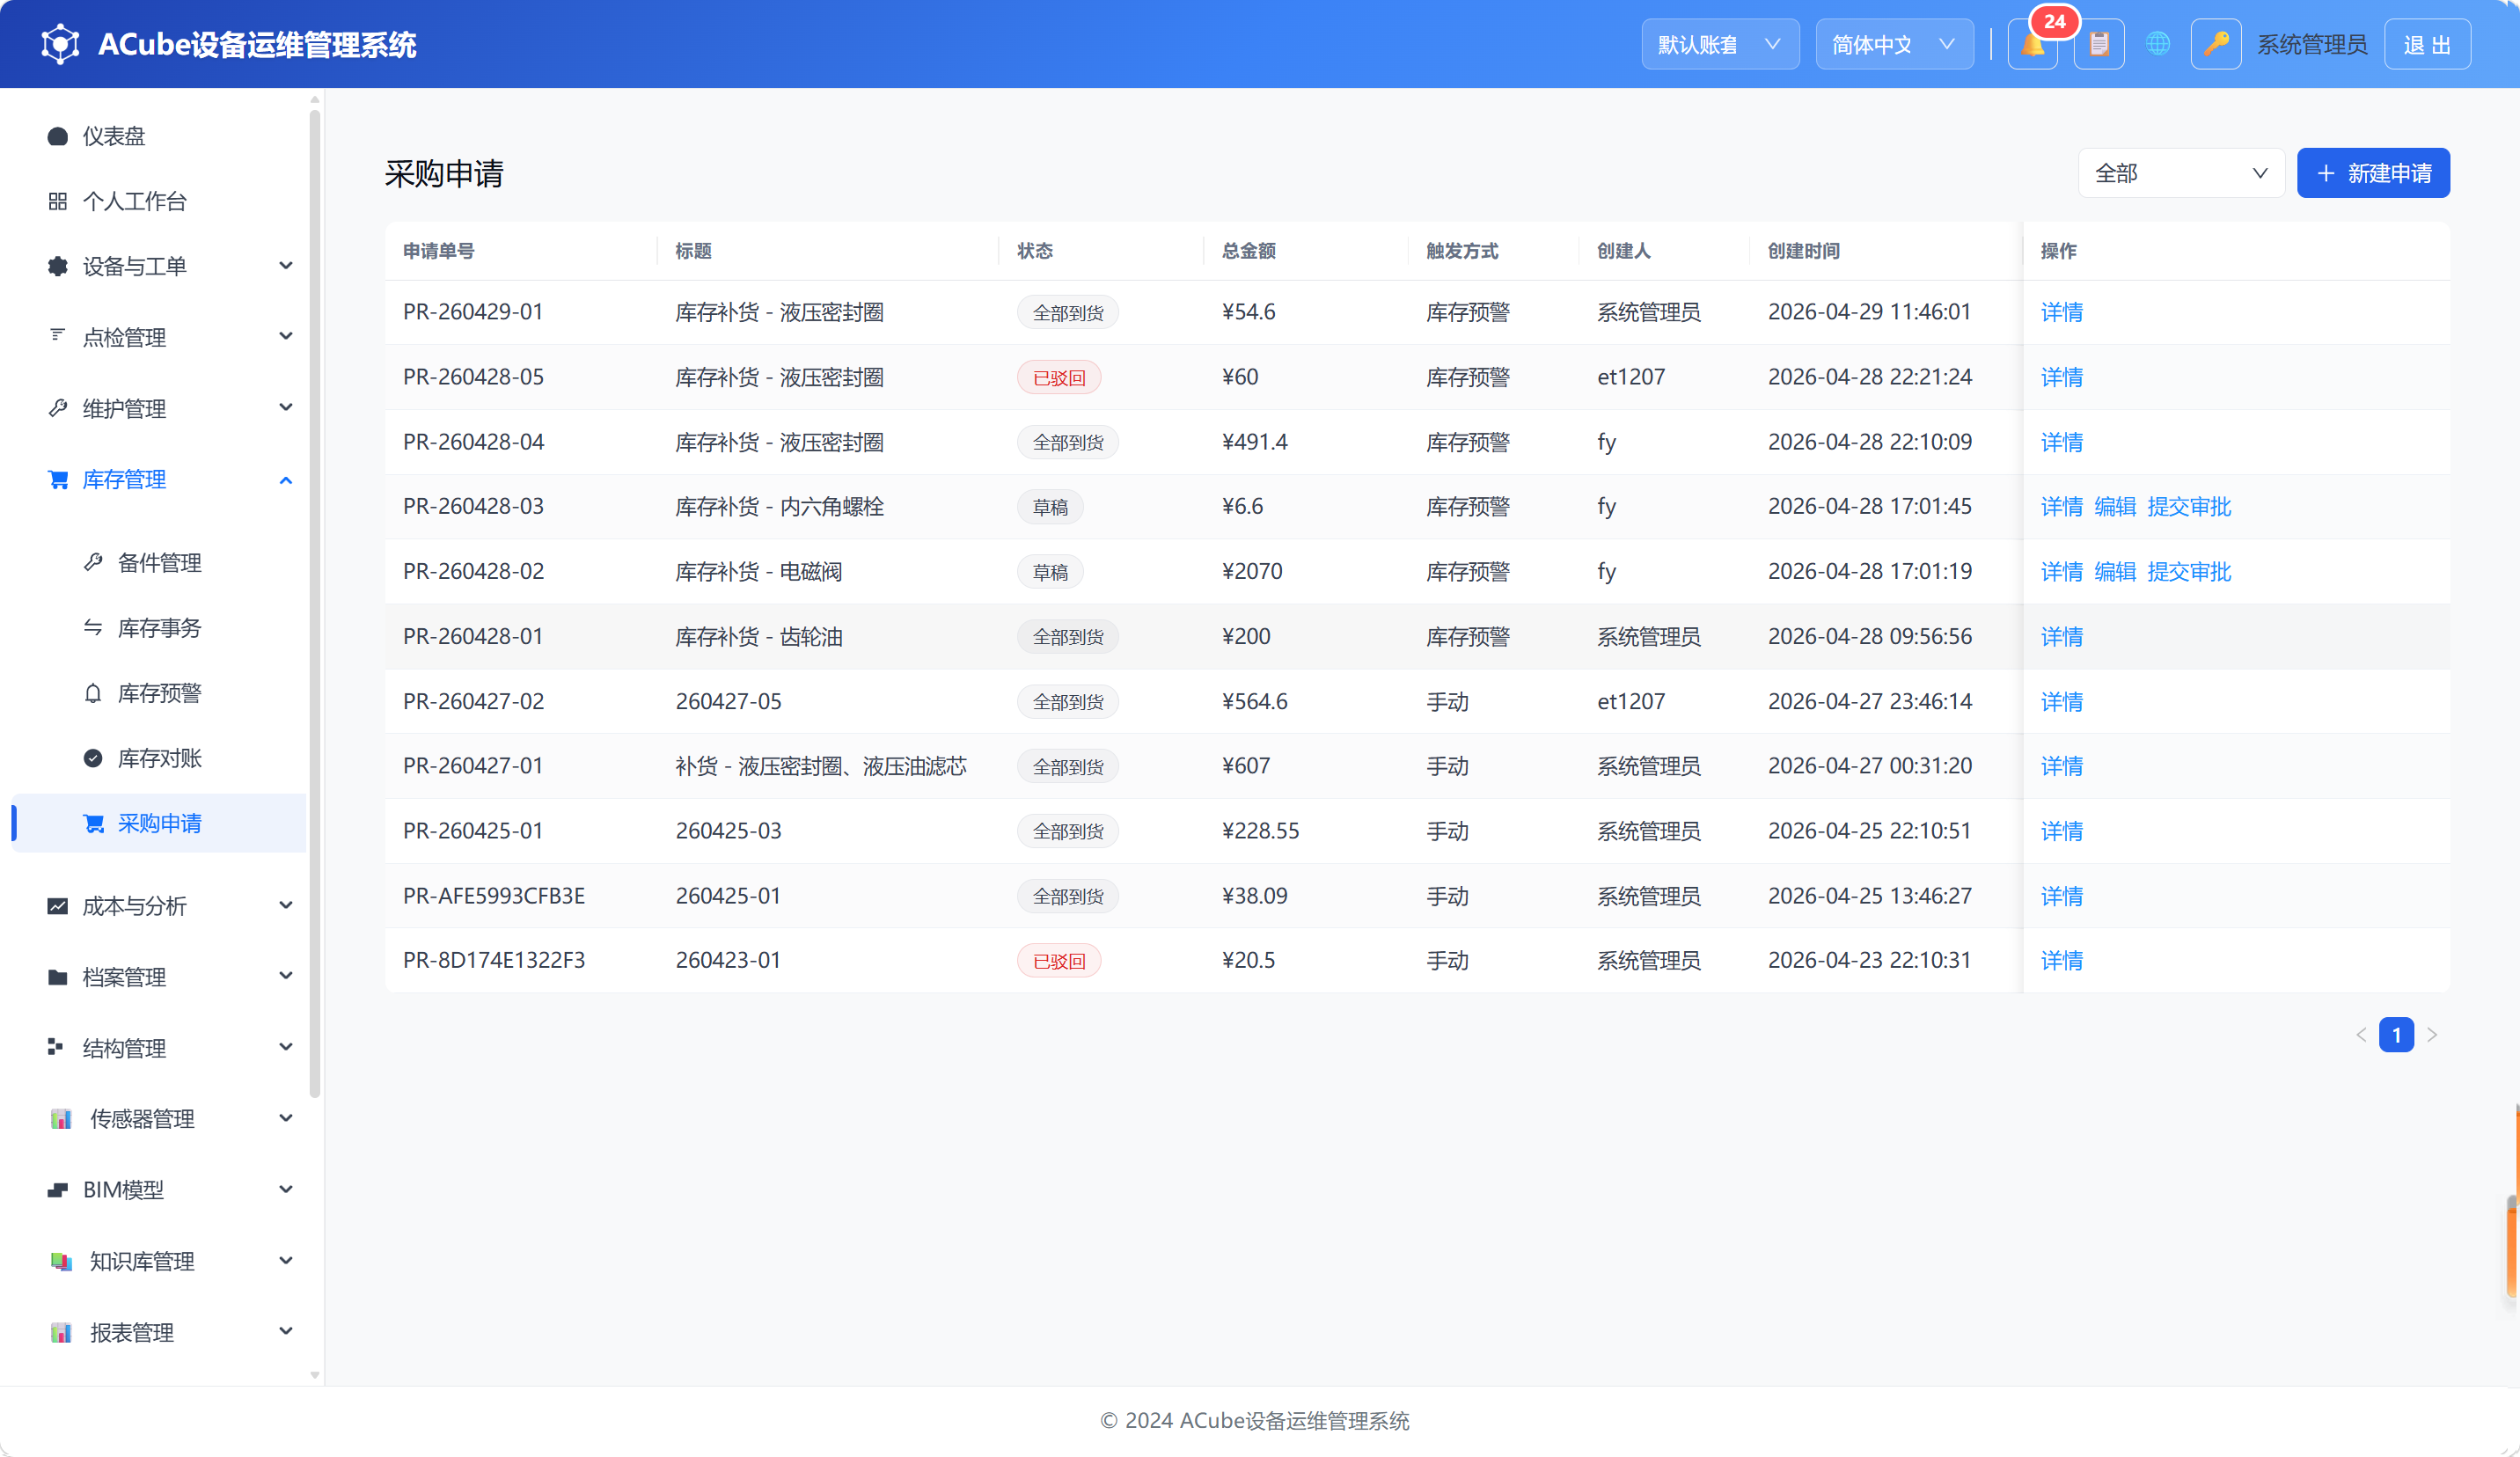Click 编辑 for PR-260428-03
2520x1457 pixels.
[x=2114, y=507]
